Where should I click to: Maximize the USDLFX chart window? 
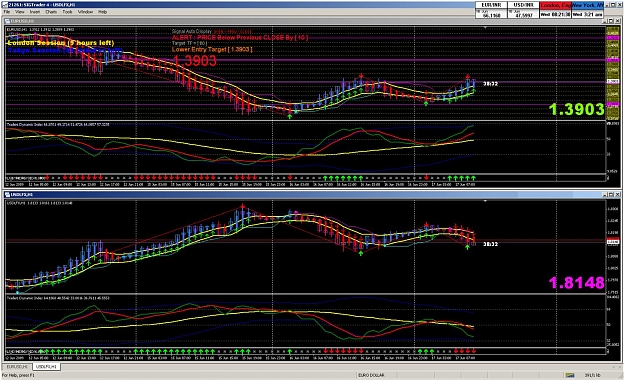[x=611, y=195]
